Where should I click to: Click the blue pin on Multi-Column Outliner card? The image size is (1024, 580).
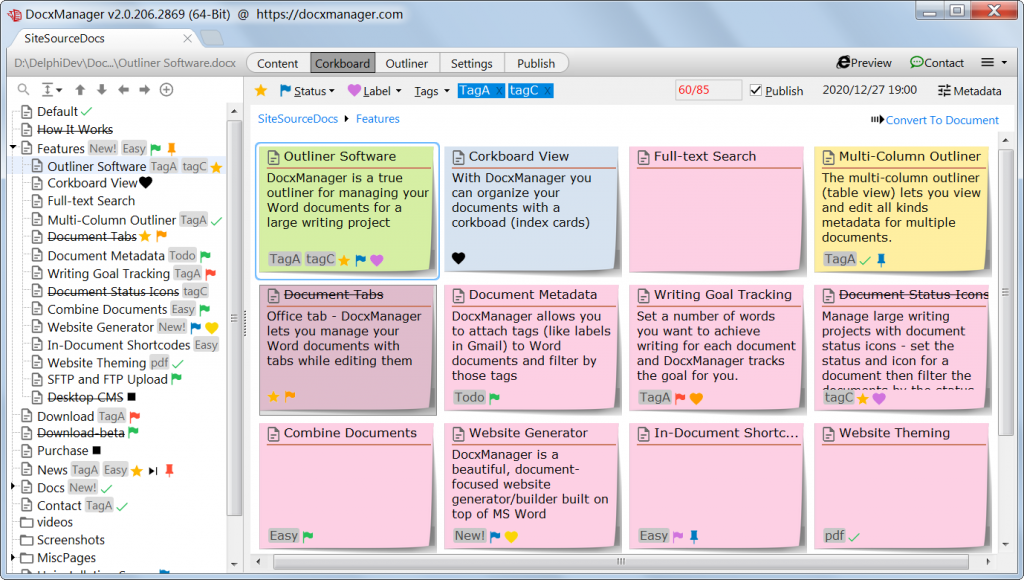(881, 260)
